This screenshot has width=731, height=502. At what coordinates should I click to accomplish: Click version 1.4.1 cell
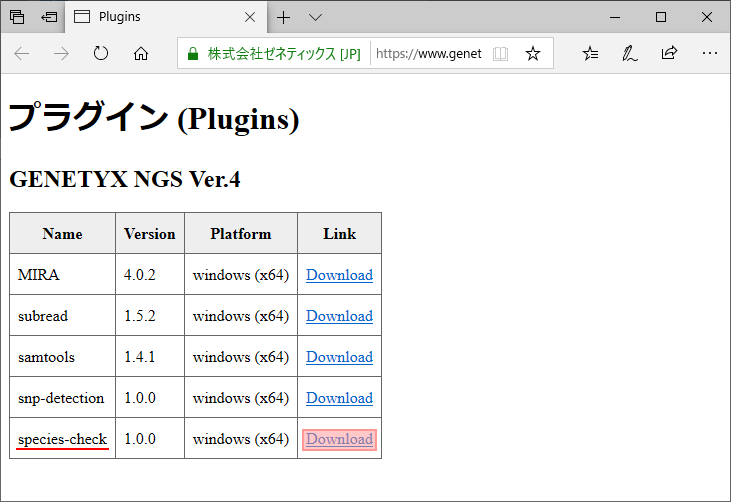(x=150, y=357)
